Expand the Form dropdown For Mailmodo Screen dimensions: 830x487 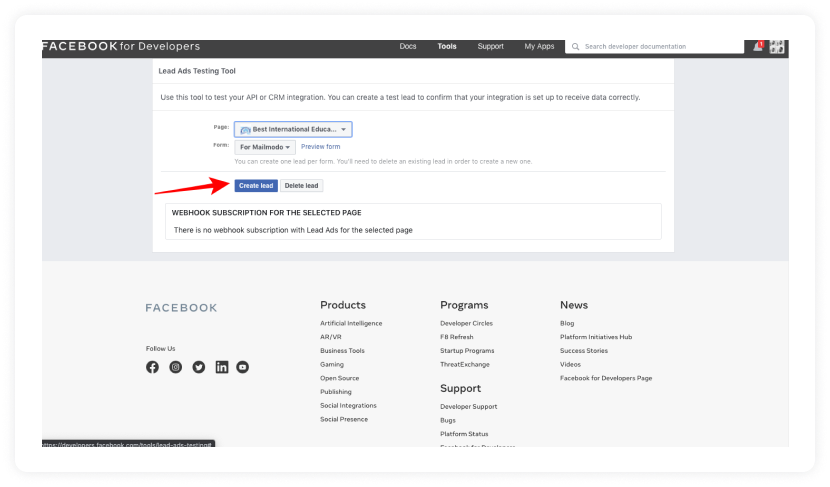[265, 147]
